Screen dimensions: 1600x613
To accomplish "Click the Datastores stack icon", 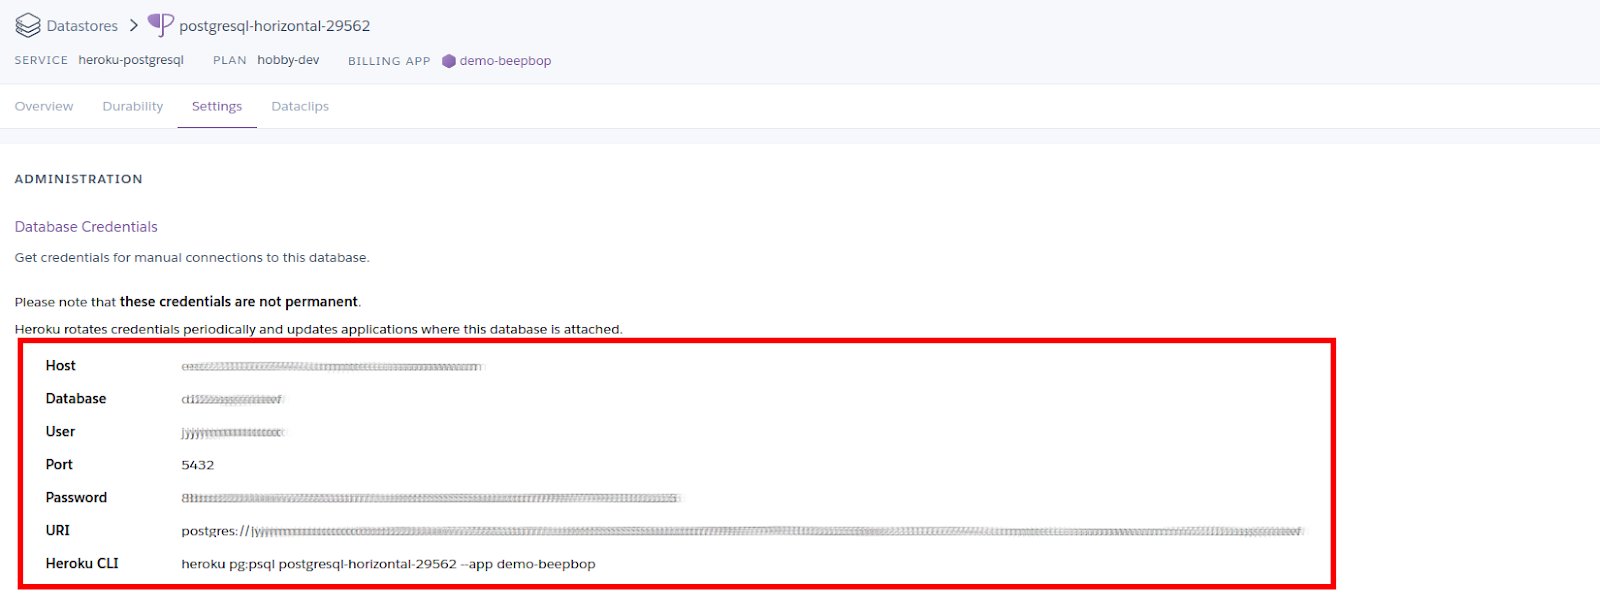I will coord(28,25).
